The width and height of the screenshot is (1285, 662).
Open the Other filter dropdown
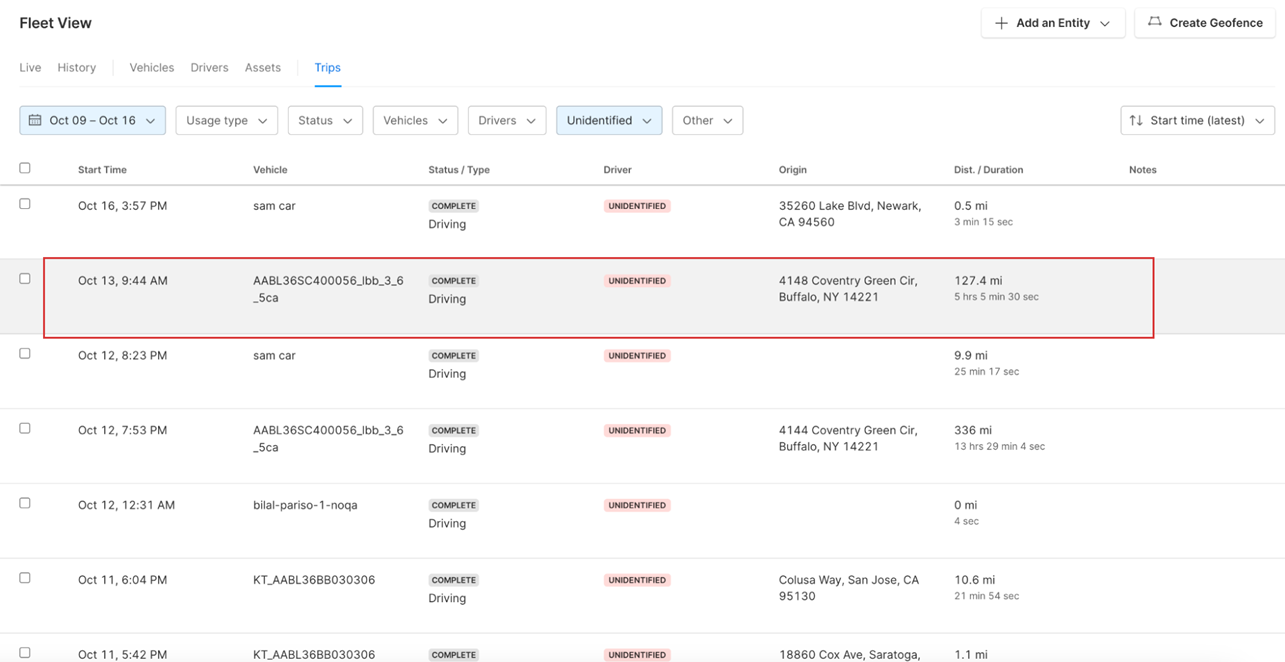pyautogui.click(x=707, y=120)
